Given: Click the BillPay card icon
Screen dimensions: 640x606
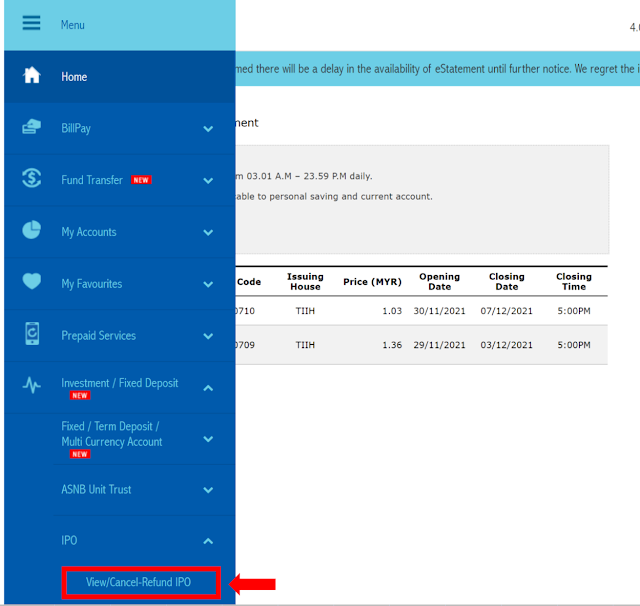Looking at the screenshot, I should [x=31, y=127].
